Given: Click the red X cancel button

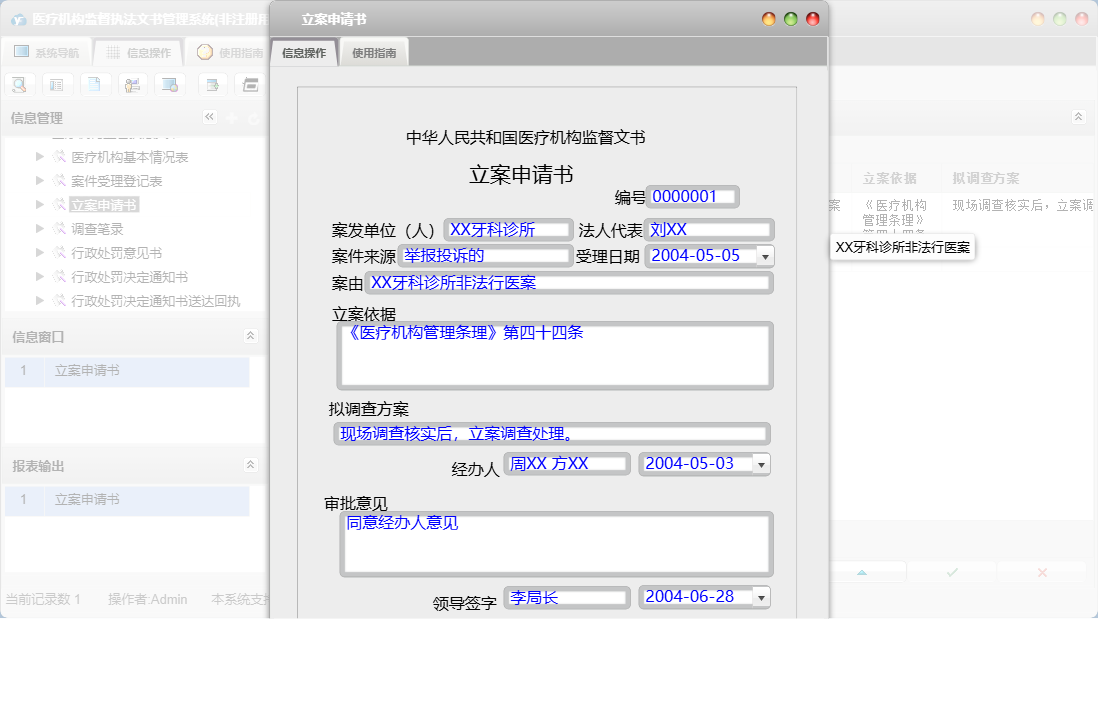Looking at the screenshot, I should coord(1042,571).
